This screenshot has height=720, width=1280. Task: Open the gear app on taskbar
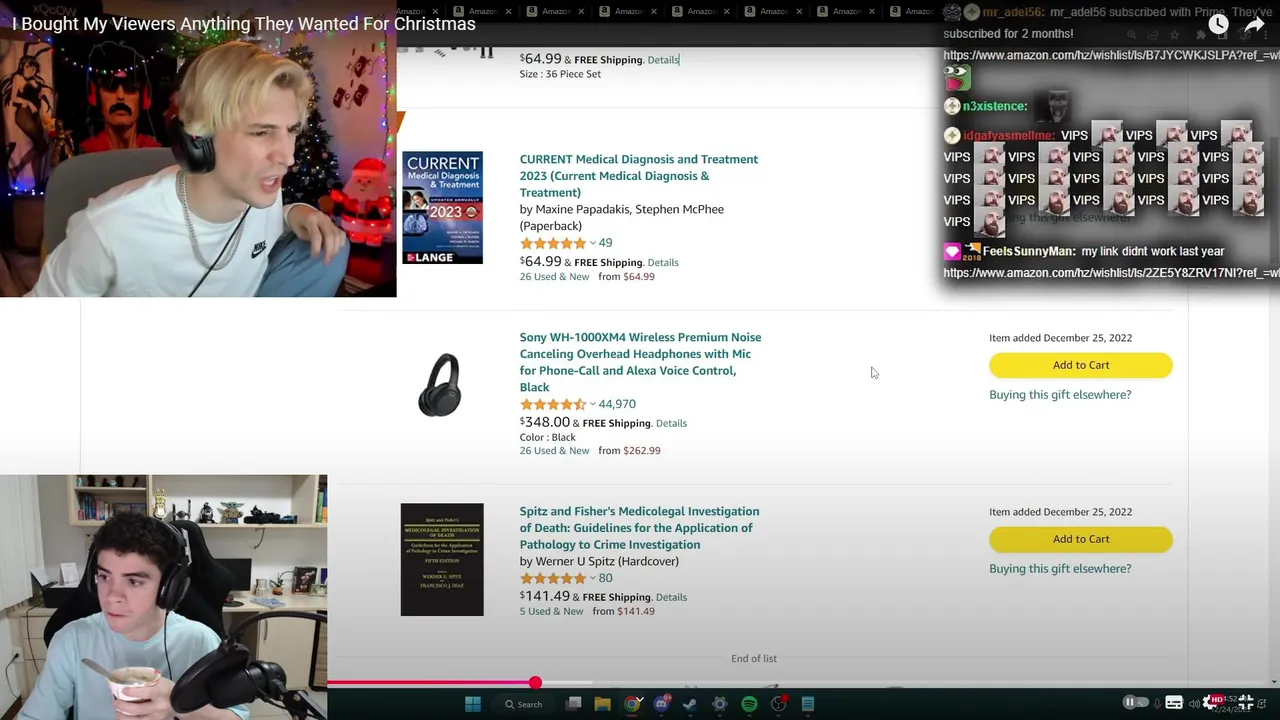tap(719, 704)
